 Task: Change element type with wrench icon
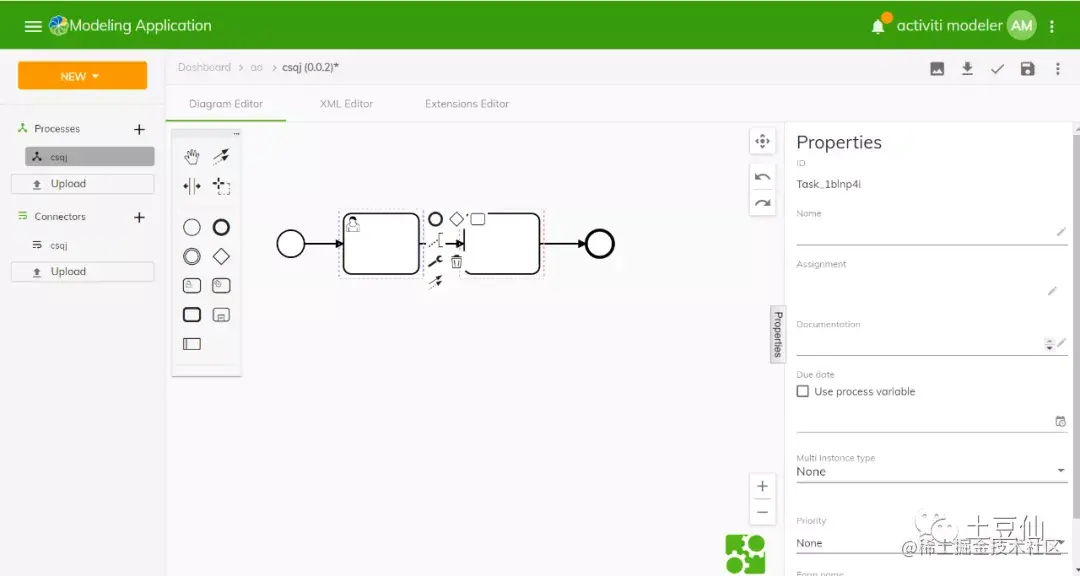[435, 261]
